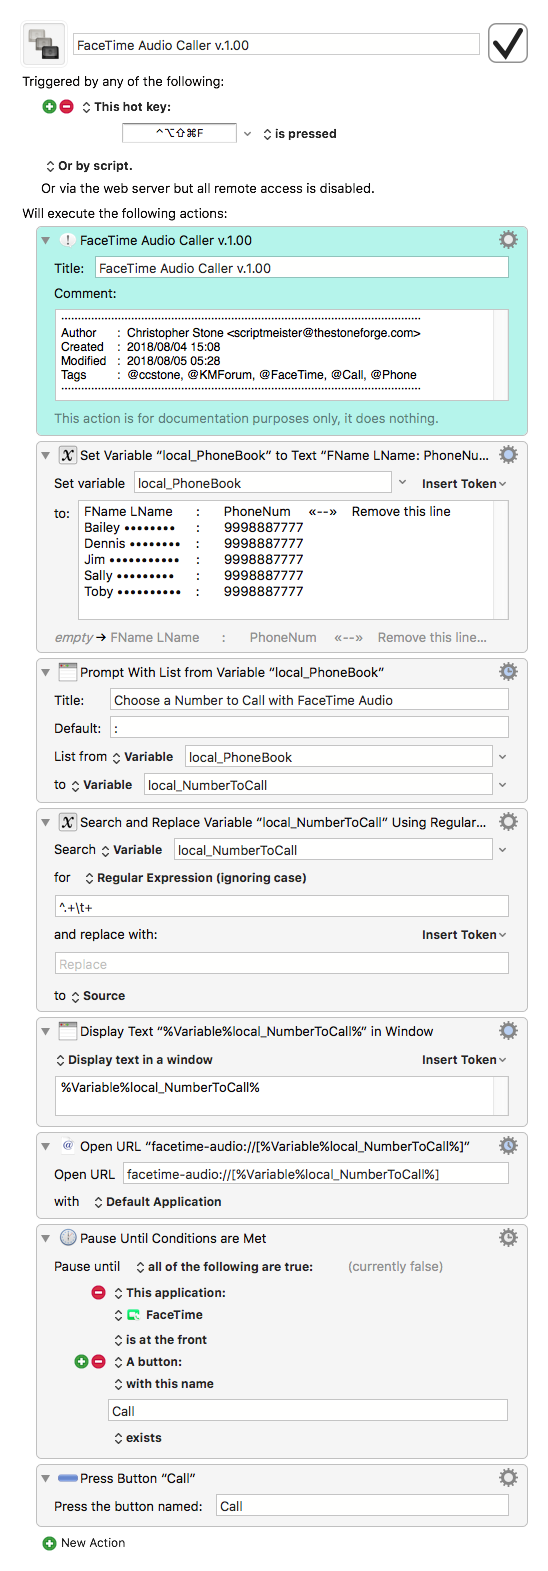Change Search source type Variable
Image resolution: width=548 pixels, height=1571 pixels.
(x=131, y=850)
